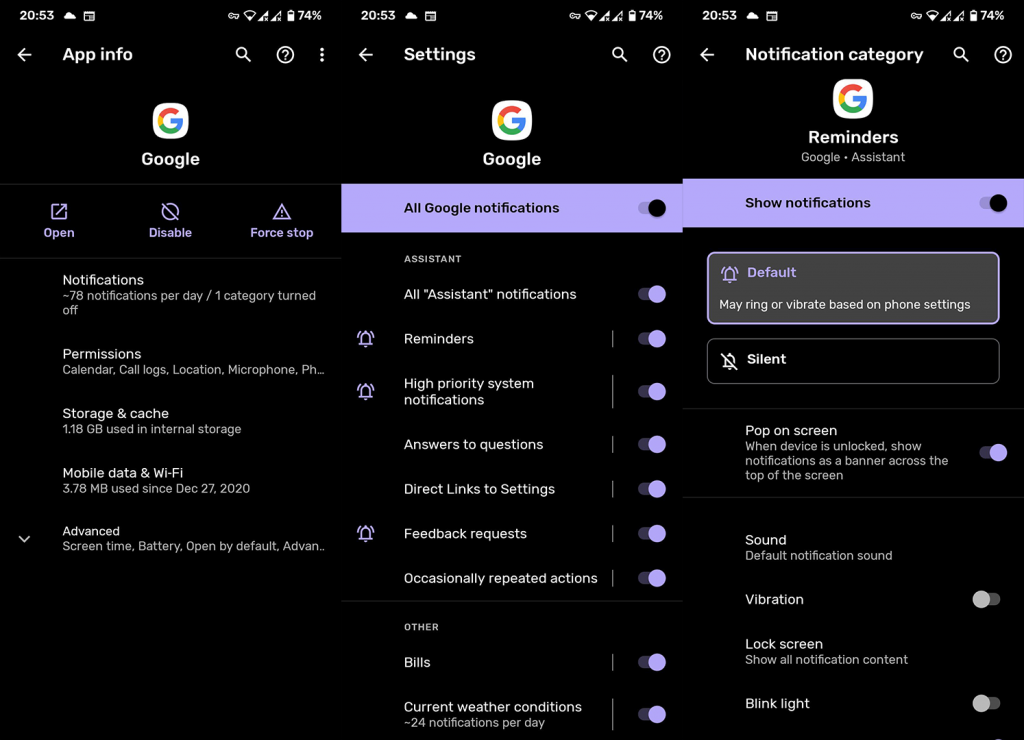Open Answers to questions category label
Image resolution: width=1024 pixels, height=740 pixels.
click(473, 444)
